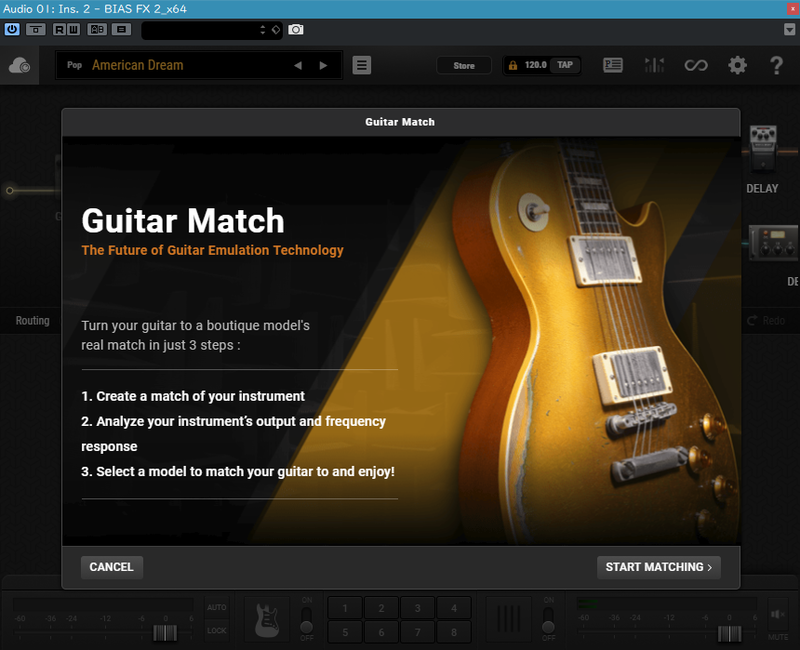800x650 pixels.
Task: Select scene slot 6
Action: tap(381, 632)
